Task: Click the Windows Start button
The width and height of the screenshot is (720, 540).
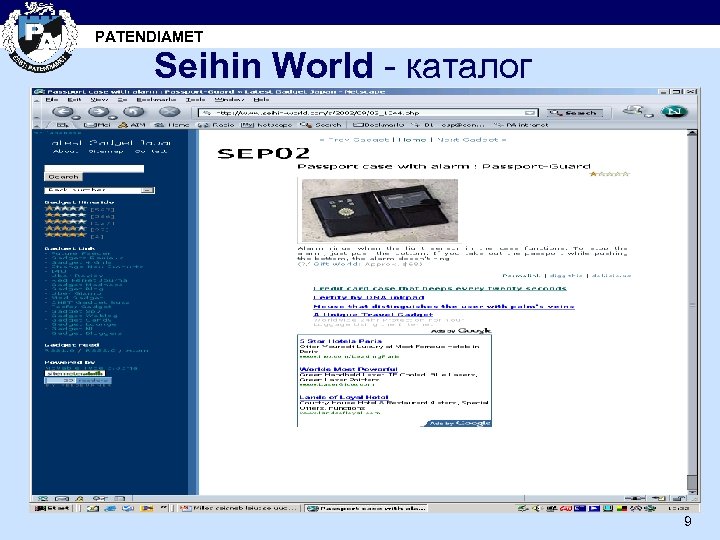Action: (x=52, y=508)
